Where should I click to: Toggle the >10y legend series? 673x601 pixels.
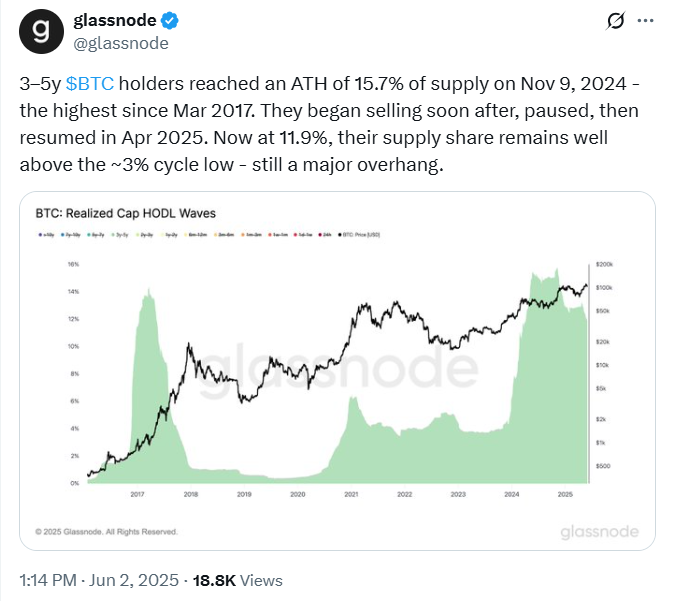pos(43,235)
